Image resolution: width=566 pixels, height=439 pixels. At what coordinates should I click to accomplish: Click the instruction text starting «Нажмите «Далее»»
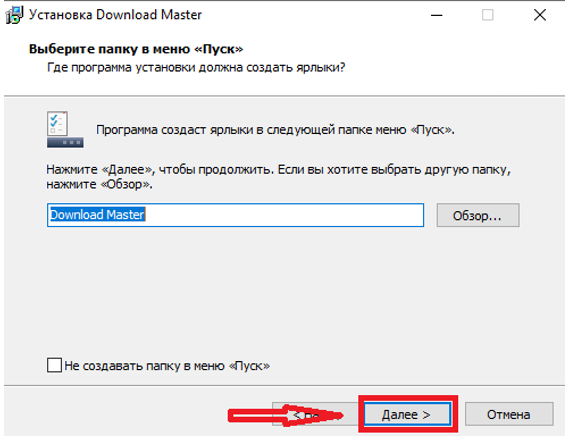(x=279, y=177)
